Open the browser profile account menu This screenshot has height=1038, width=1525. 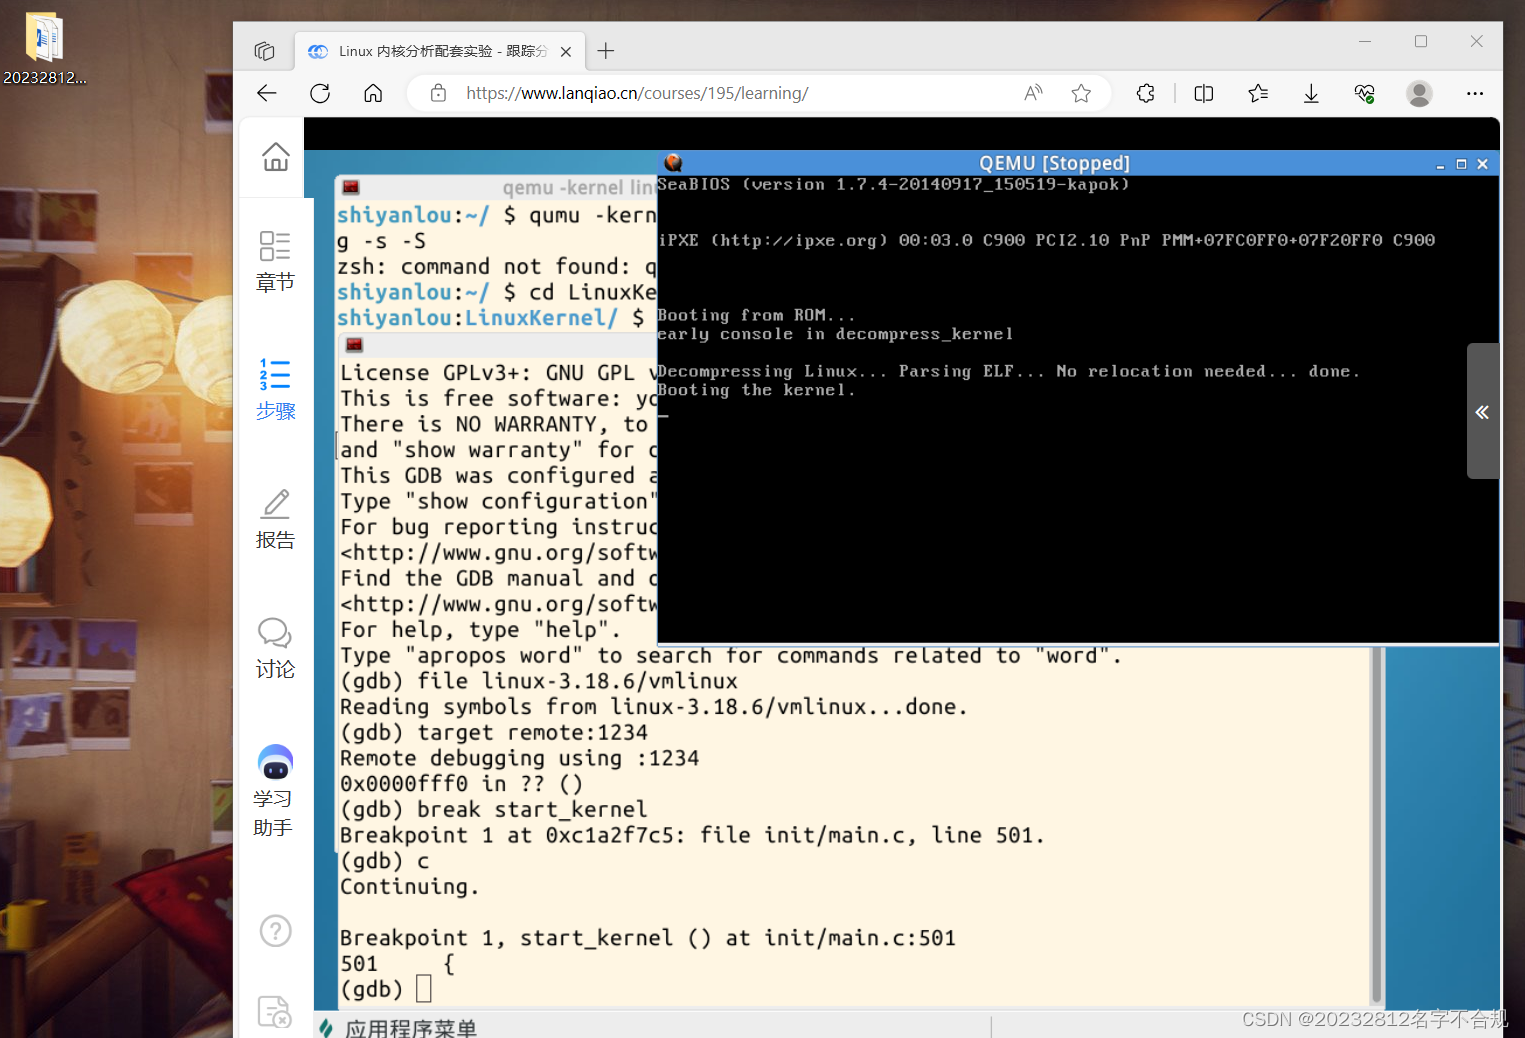tap(1419, 93)
